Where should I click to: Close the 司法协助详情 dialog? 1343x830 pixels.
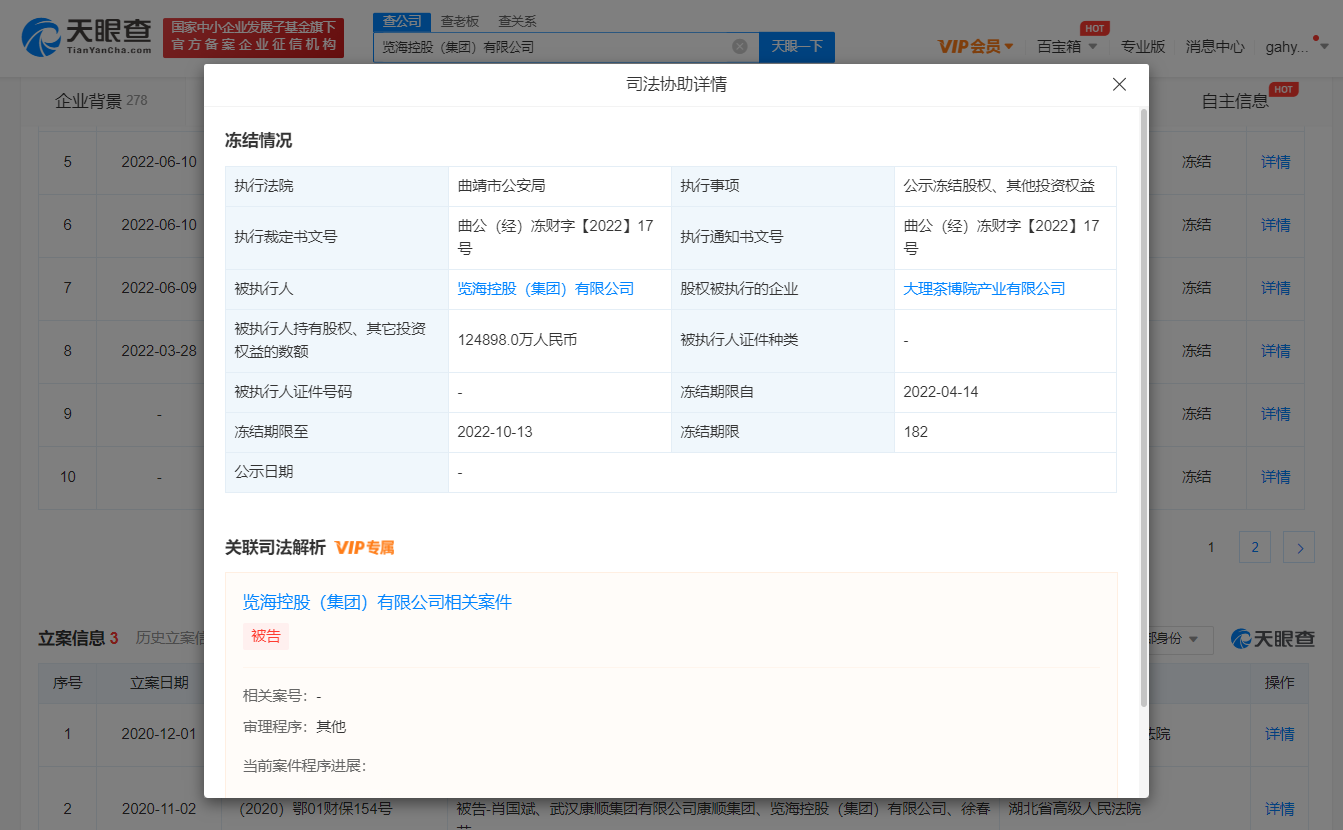(x=1119, y=85)
